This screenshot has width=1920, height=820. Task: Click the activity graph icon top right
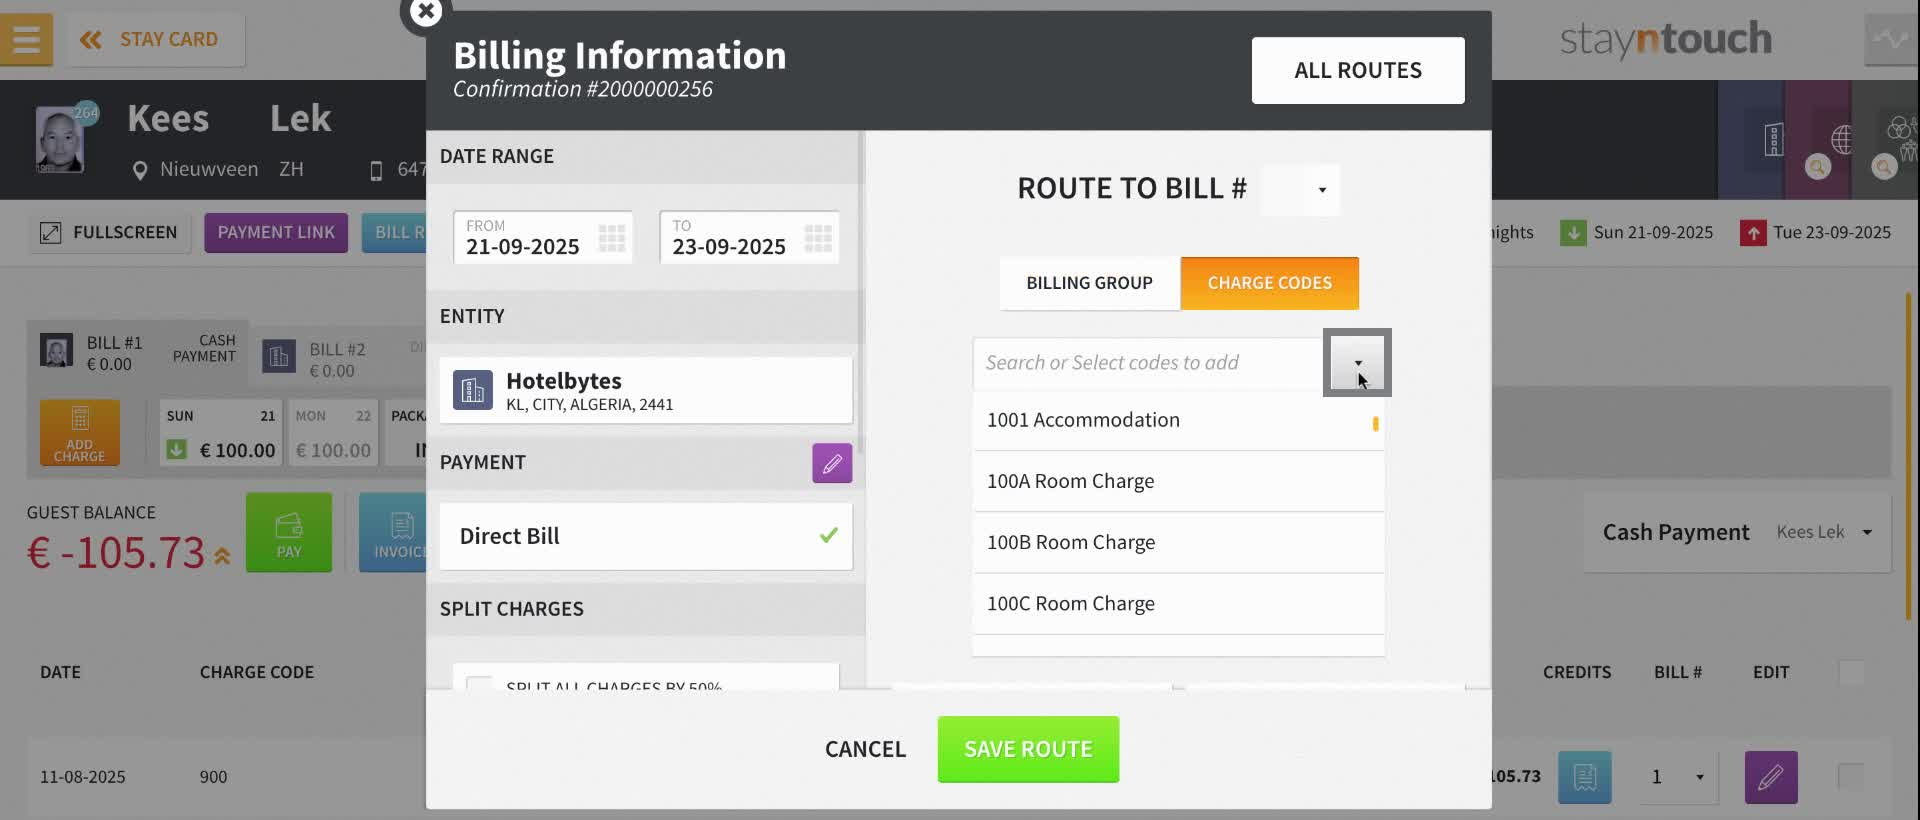[x=1890, y=40]
